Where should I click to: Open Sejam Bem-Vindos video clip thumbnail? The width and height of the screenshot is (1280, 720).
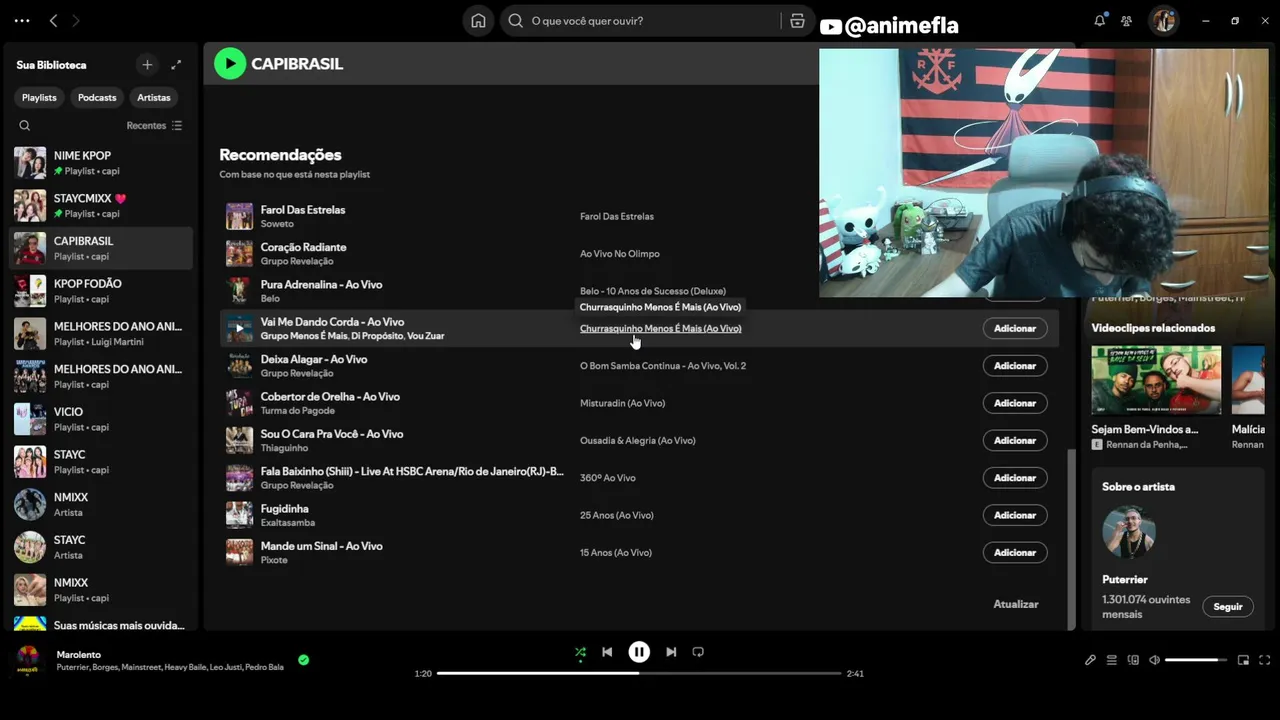(1156, 380)
